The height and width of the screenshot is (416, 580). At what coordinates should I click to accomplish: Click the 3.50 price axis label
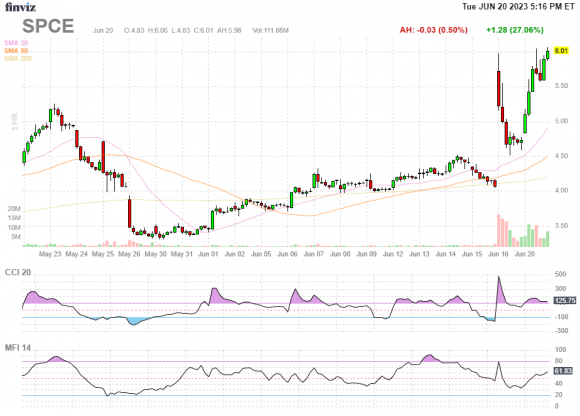(x=561, y=226)
